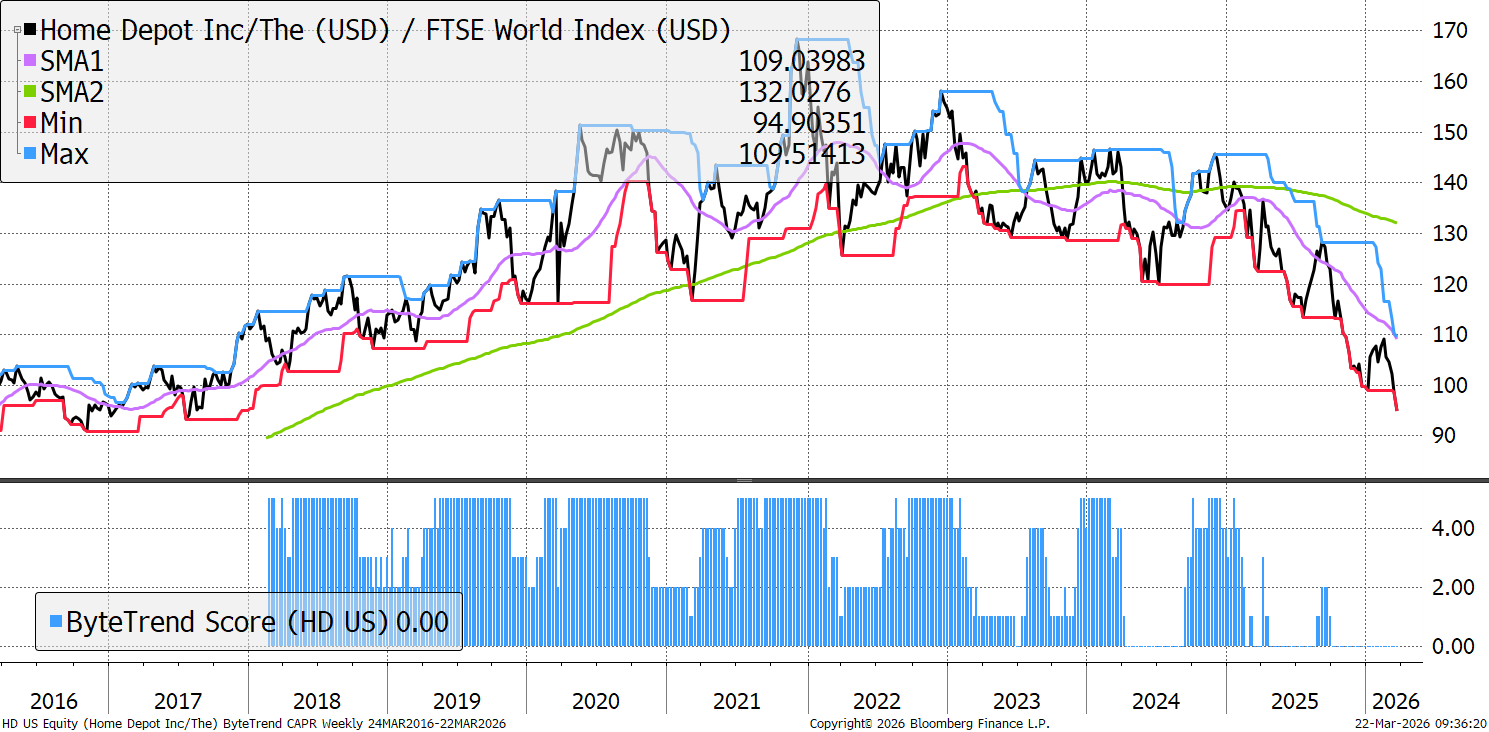The height and width of the screenshot is (732, 1489).
Task: Click the green SMA2 legend swatch
Action: [30, 93]
